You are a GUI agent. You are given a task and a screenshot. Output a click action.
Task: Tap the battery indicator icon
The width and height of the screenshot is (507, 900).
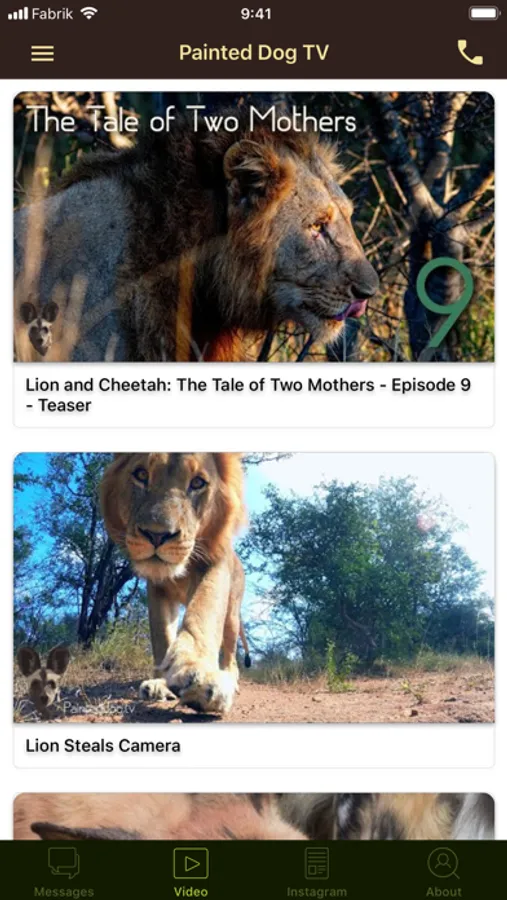(x=484, y=13)
